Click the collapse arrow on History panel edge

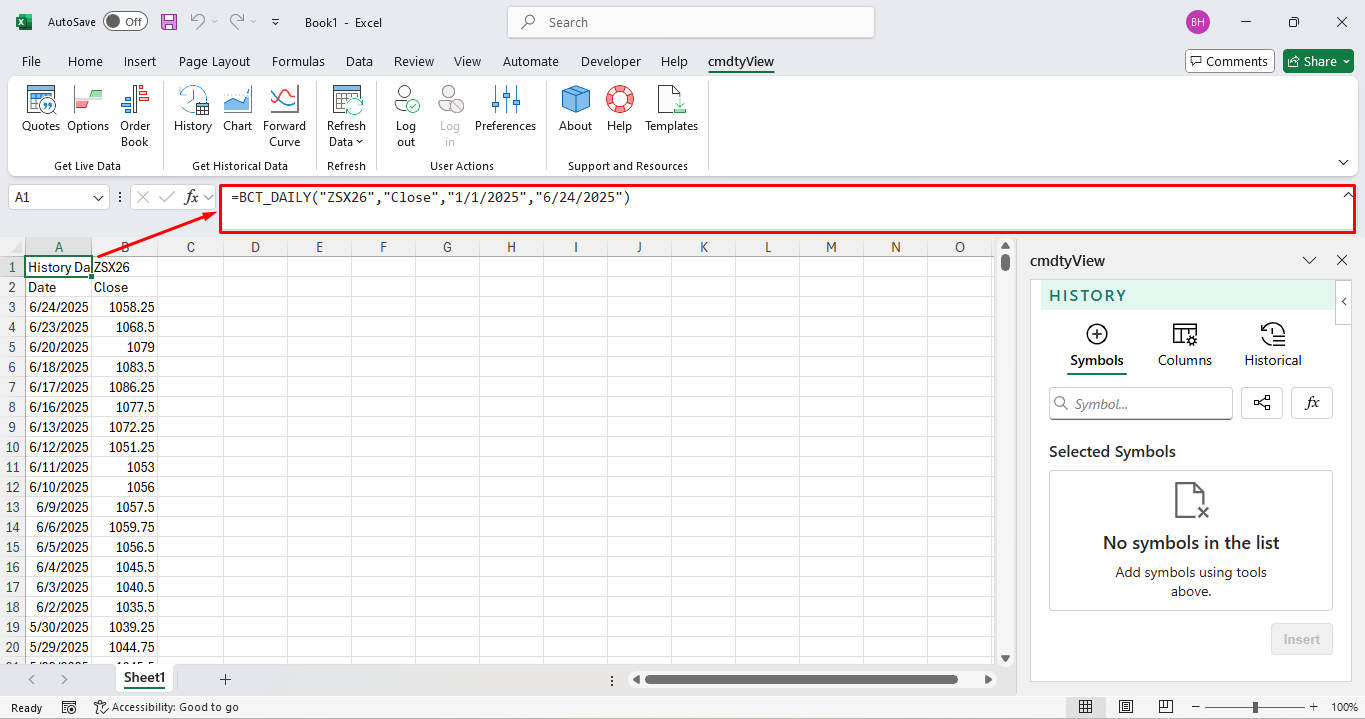point(1344,302)
